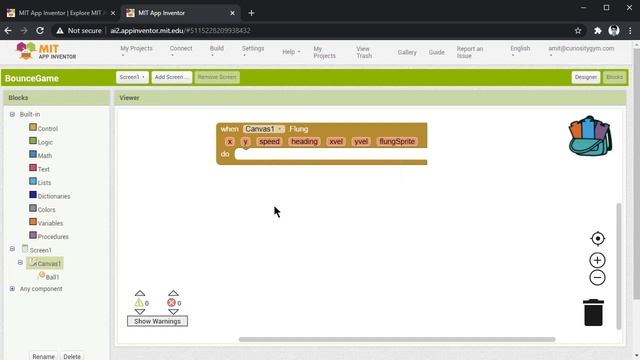Click the red error circle icon
Viewport: 640px width, 360px height.
[x=171, y=302]
